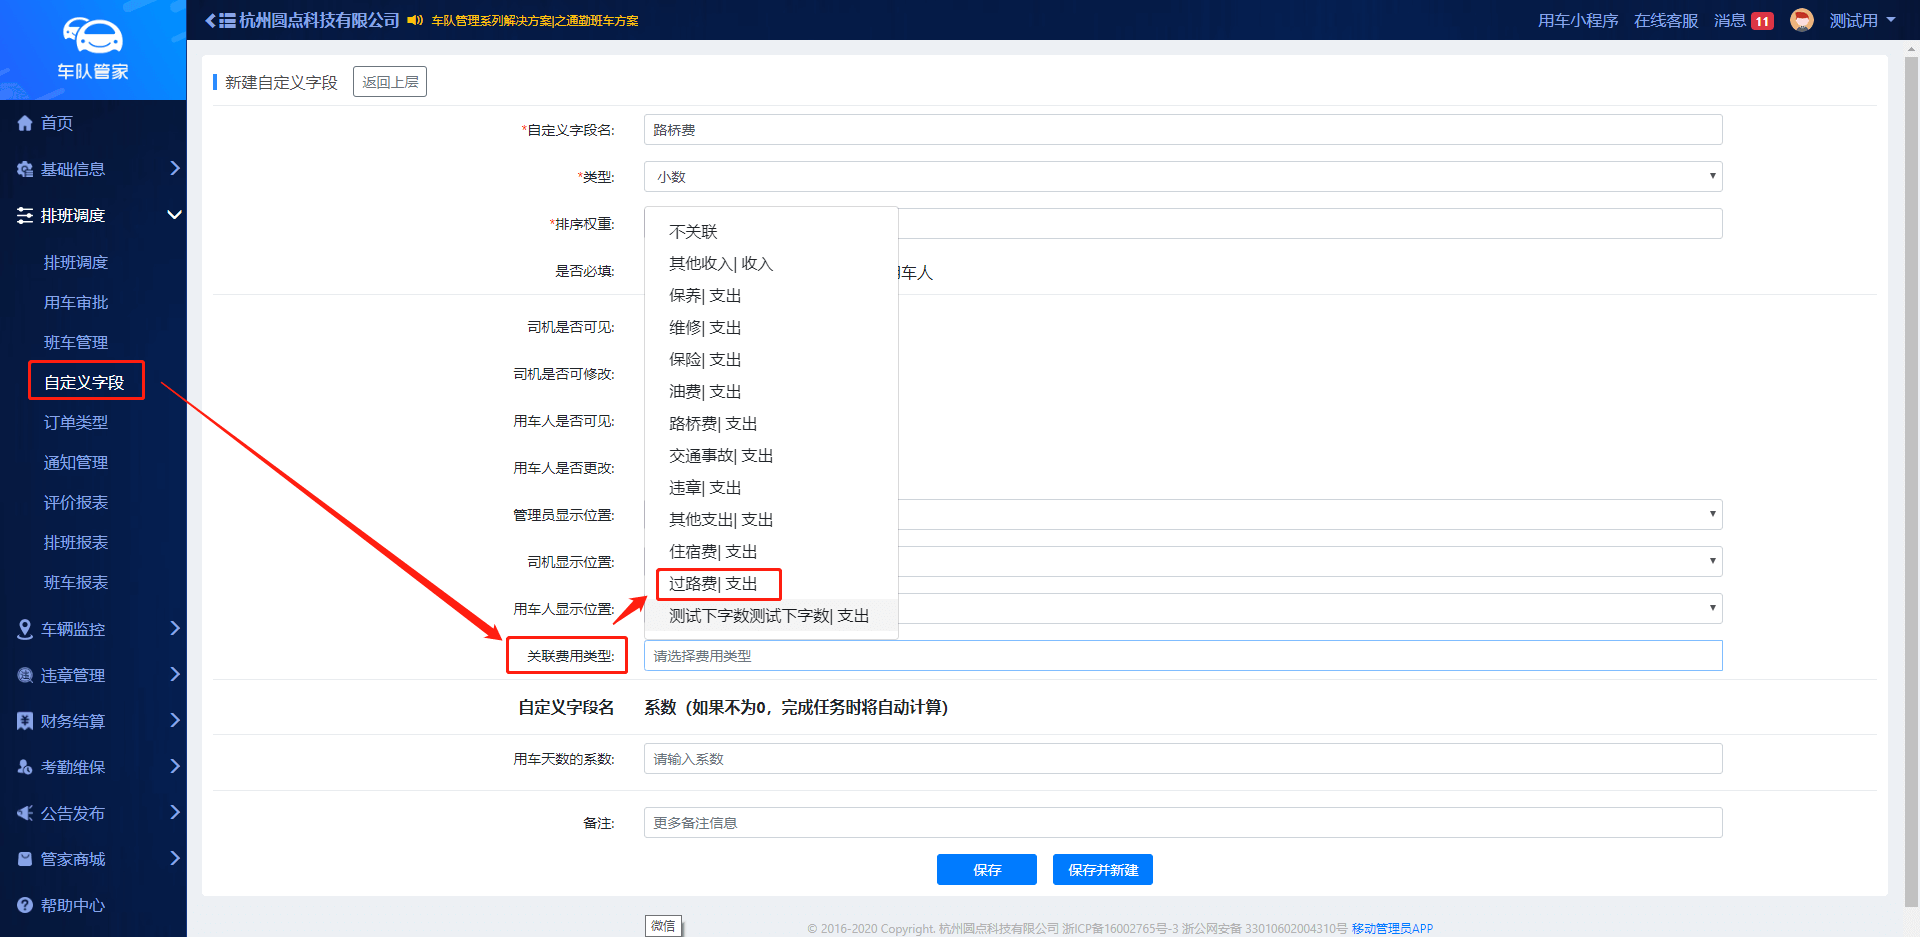
Task: Click the 帮助中心 question mark icon
Action: [x=25, y=905]
